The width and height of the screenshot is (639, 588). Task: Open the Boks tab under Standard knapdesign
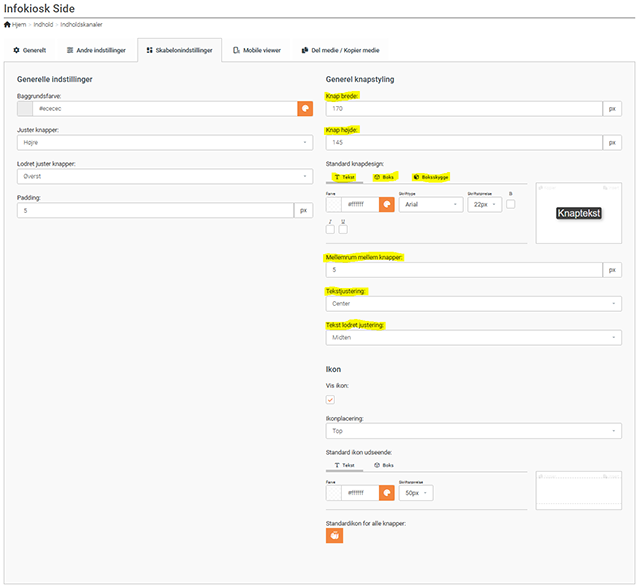coord(383,177)
